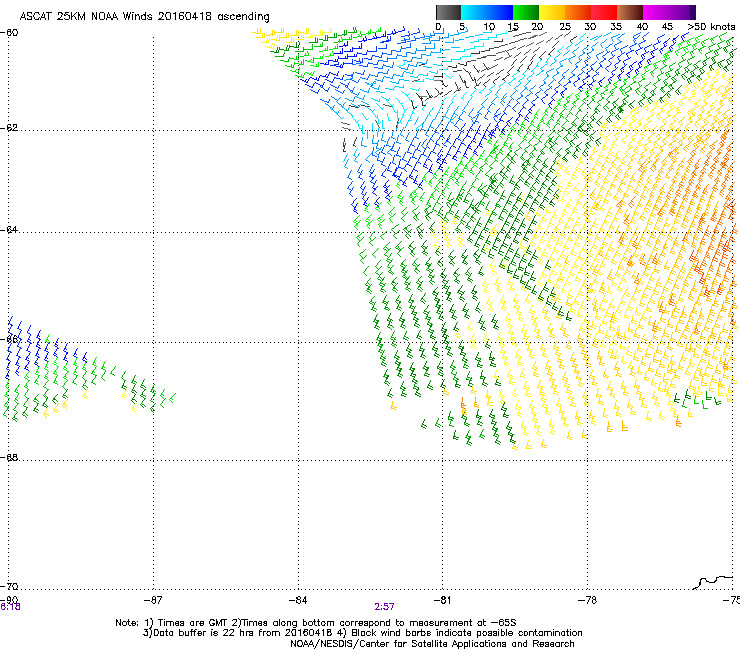Click the ">50 knots" legend label
Viewport: 740px width, 650px height.
pos(712,27)
